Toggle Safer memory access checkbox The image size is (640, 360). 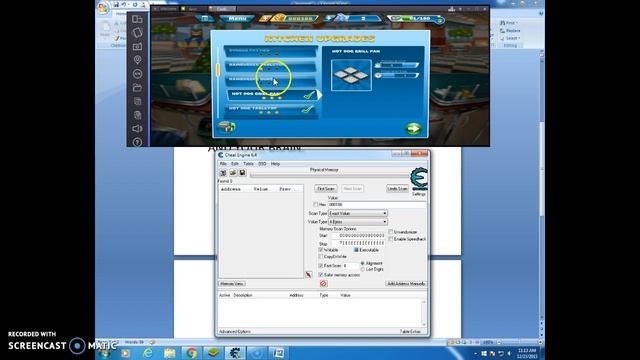(321, 275)
